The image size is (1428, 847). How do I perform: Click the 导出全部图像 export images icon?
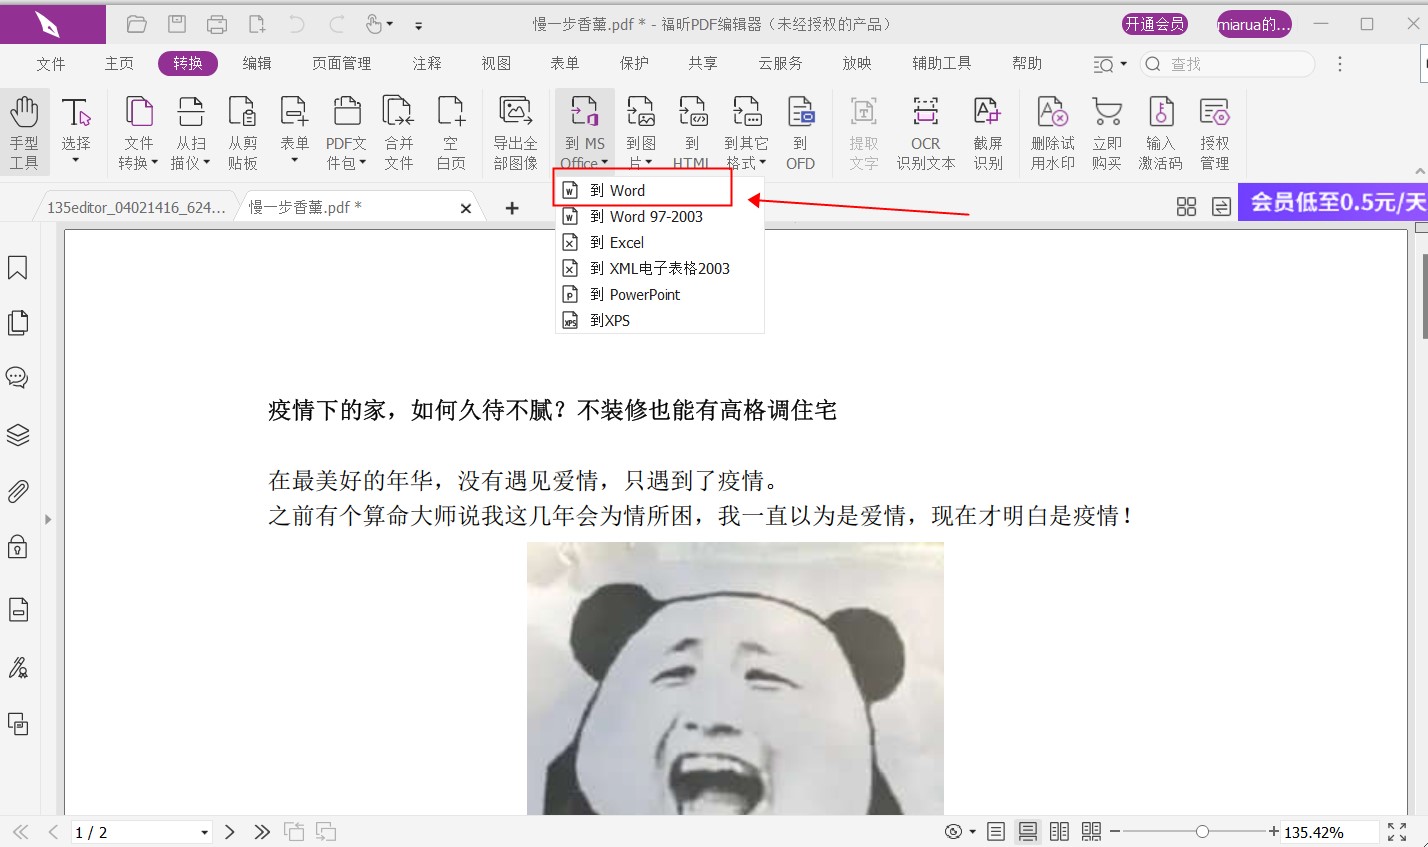514,130
